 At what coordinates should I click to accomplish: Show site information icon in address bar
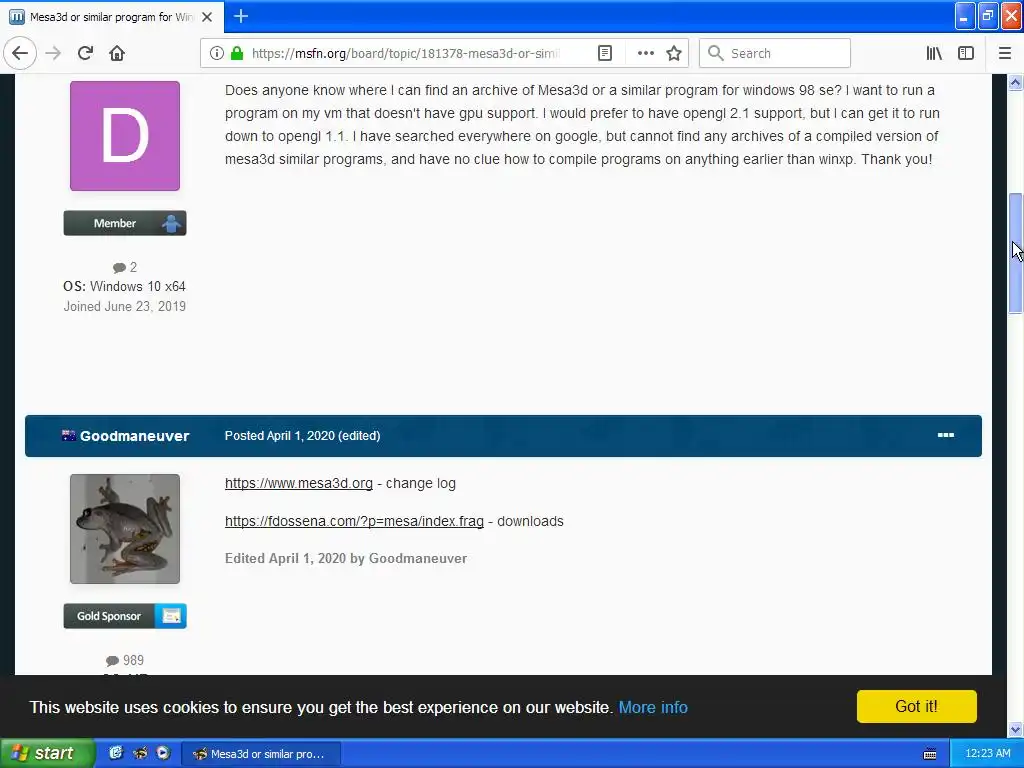(x=216, y=54)
